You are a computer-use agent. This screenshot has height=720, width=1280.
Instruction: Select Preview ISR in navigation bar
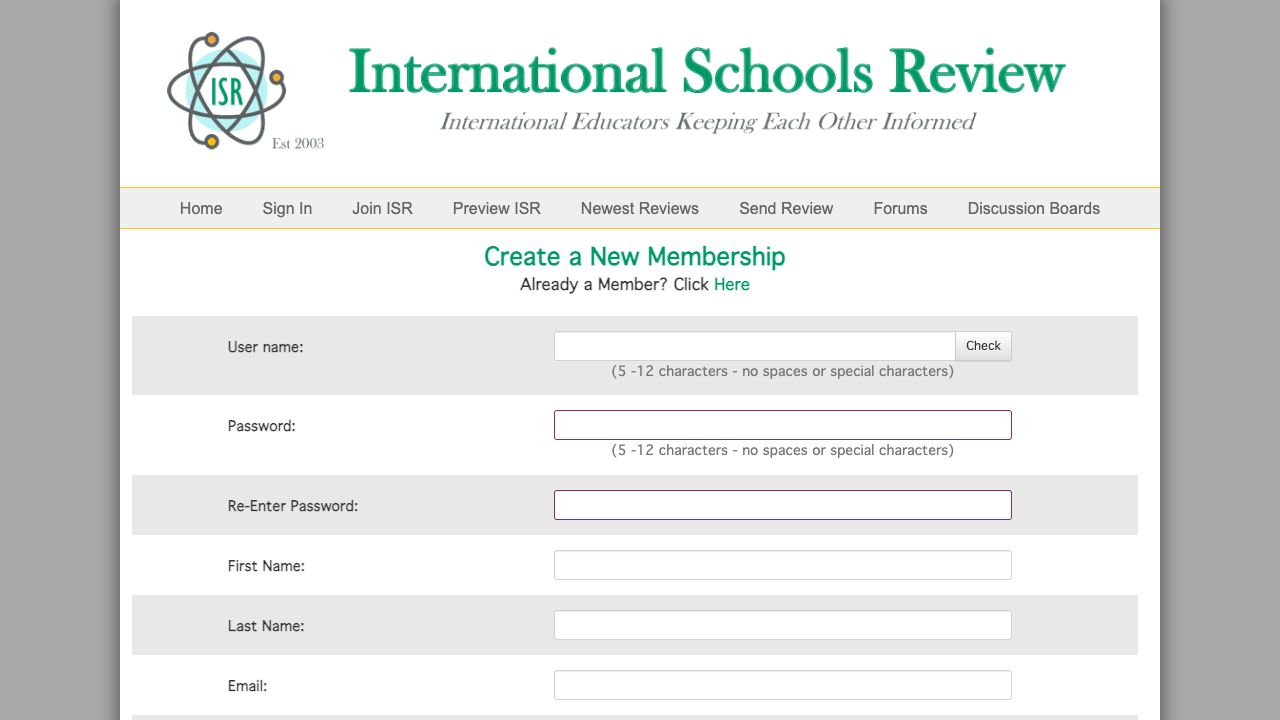(496, 208)
